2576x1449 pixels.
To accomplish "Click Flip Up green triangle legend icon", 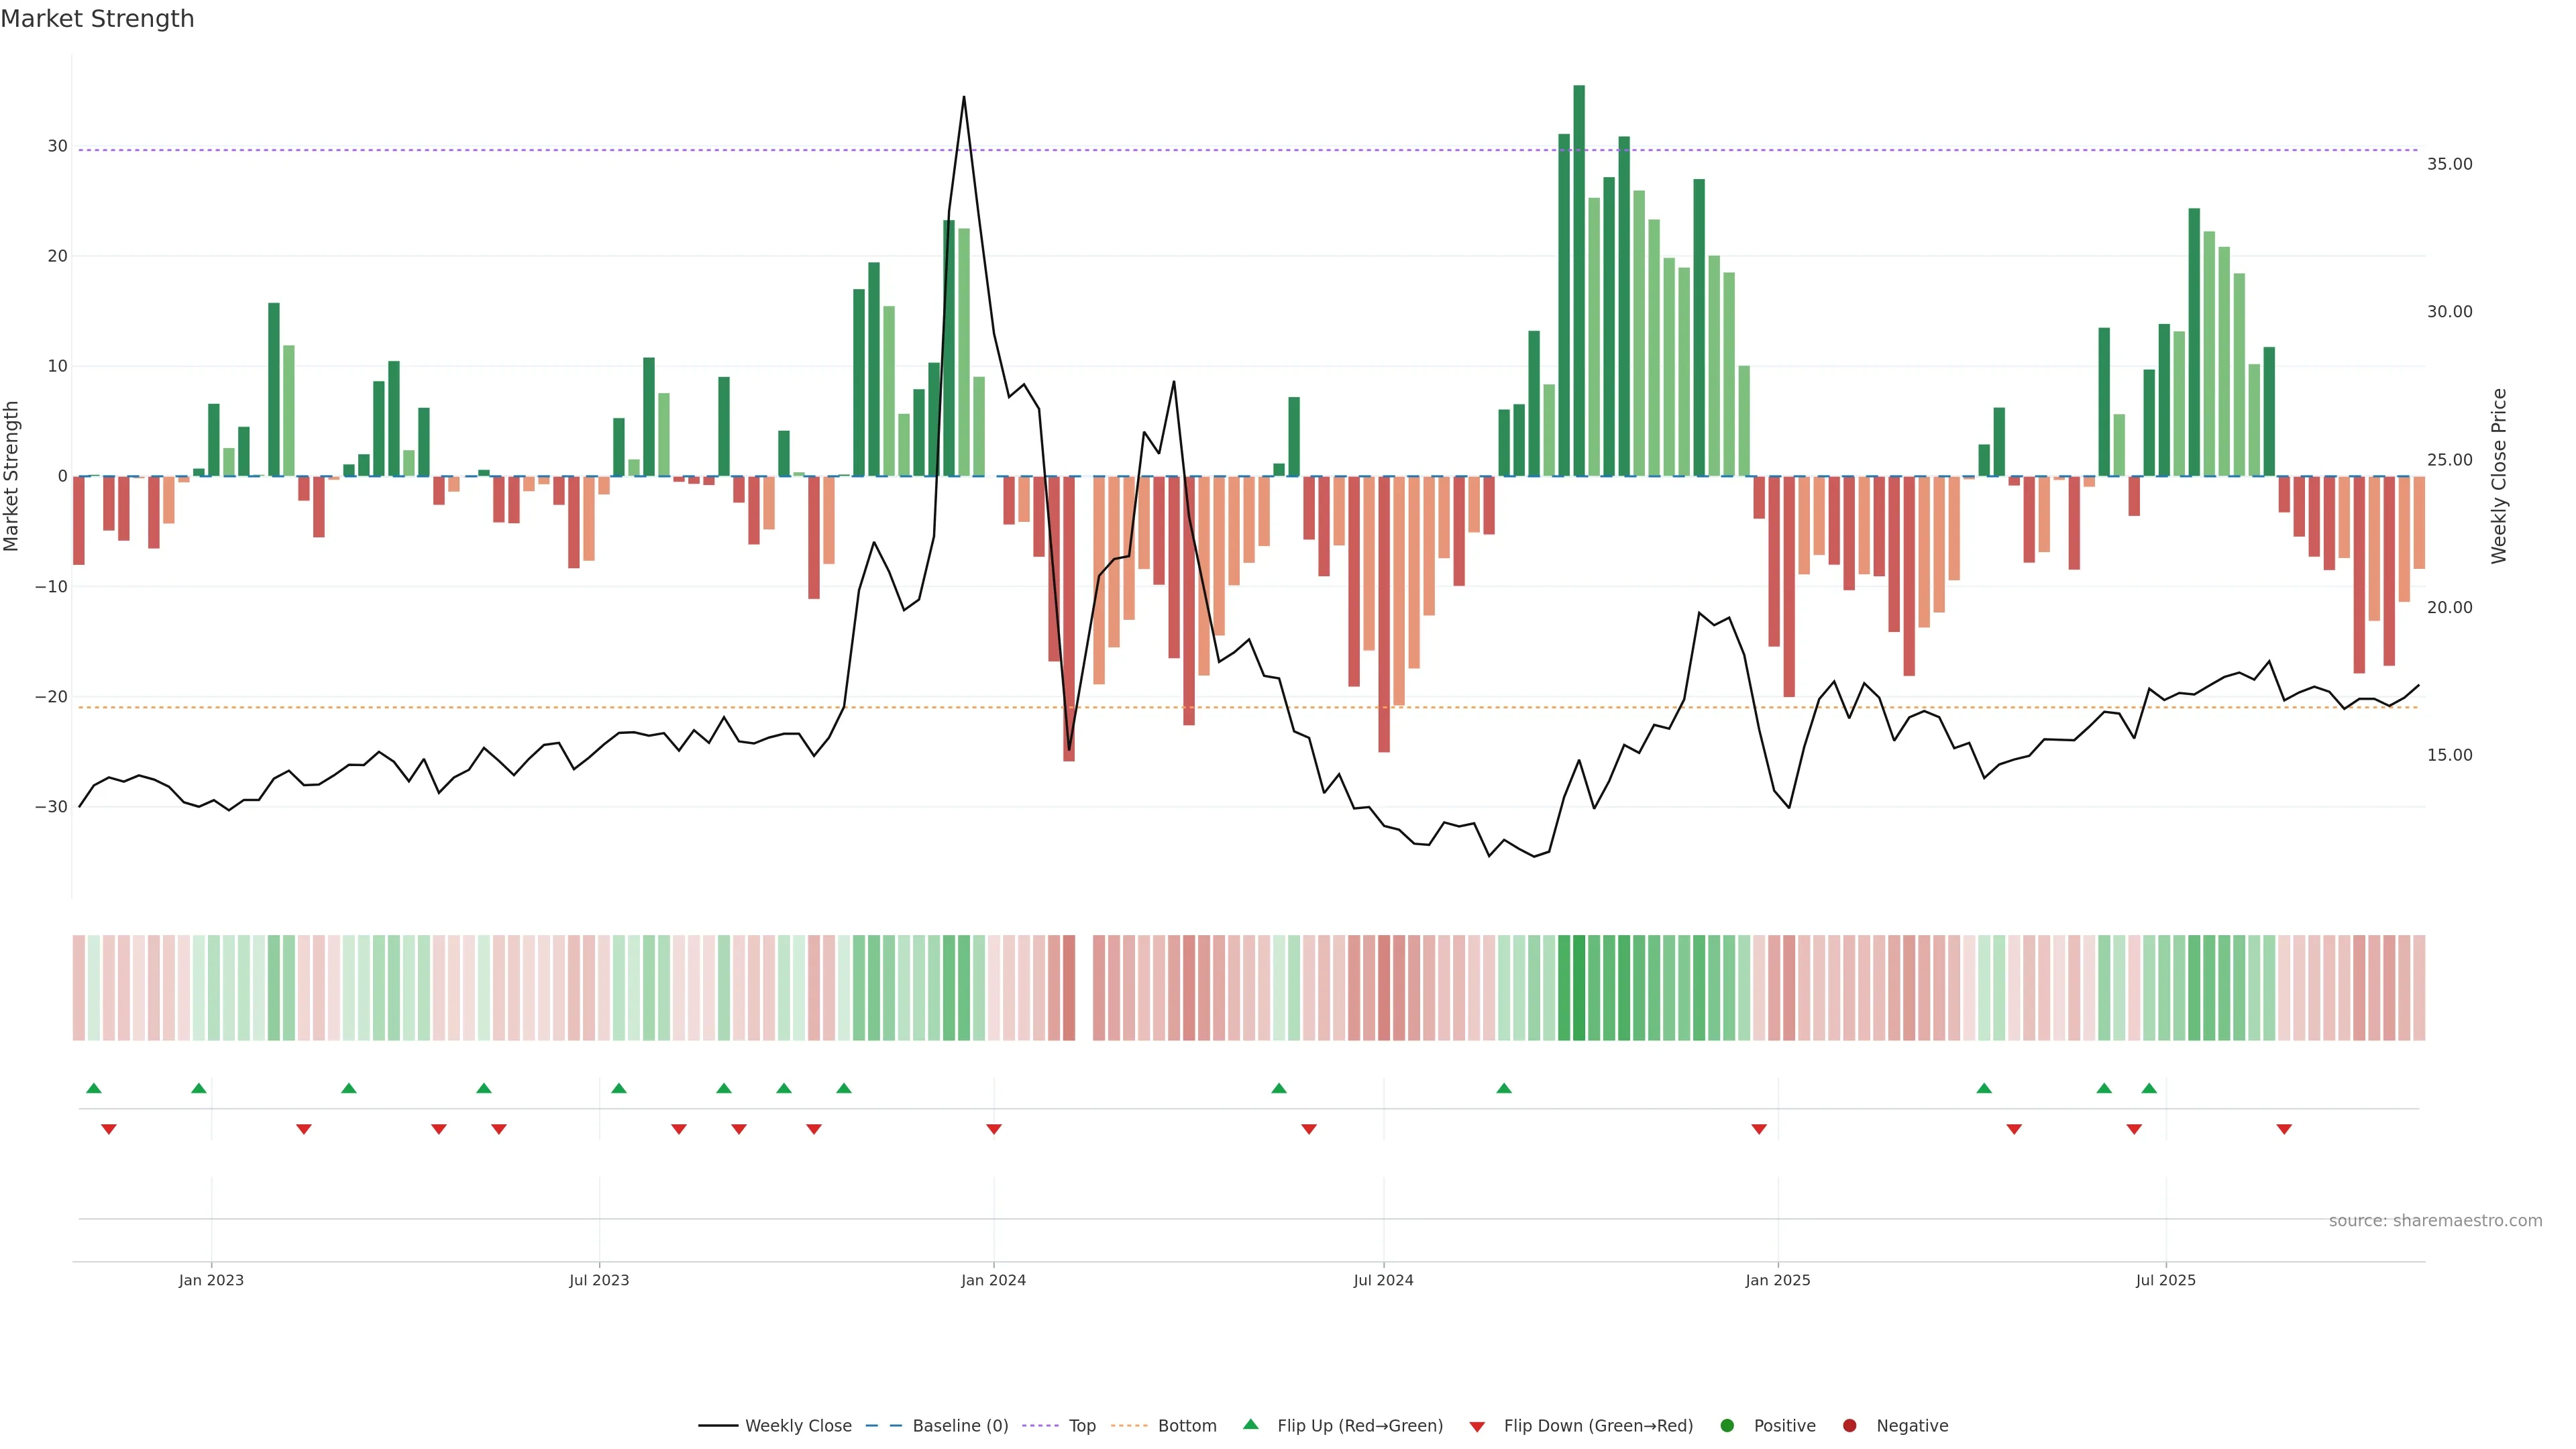I will pos(1250,1425).
